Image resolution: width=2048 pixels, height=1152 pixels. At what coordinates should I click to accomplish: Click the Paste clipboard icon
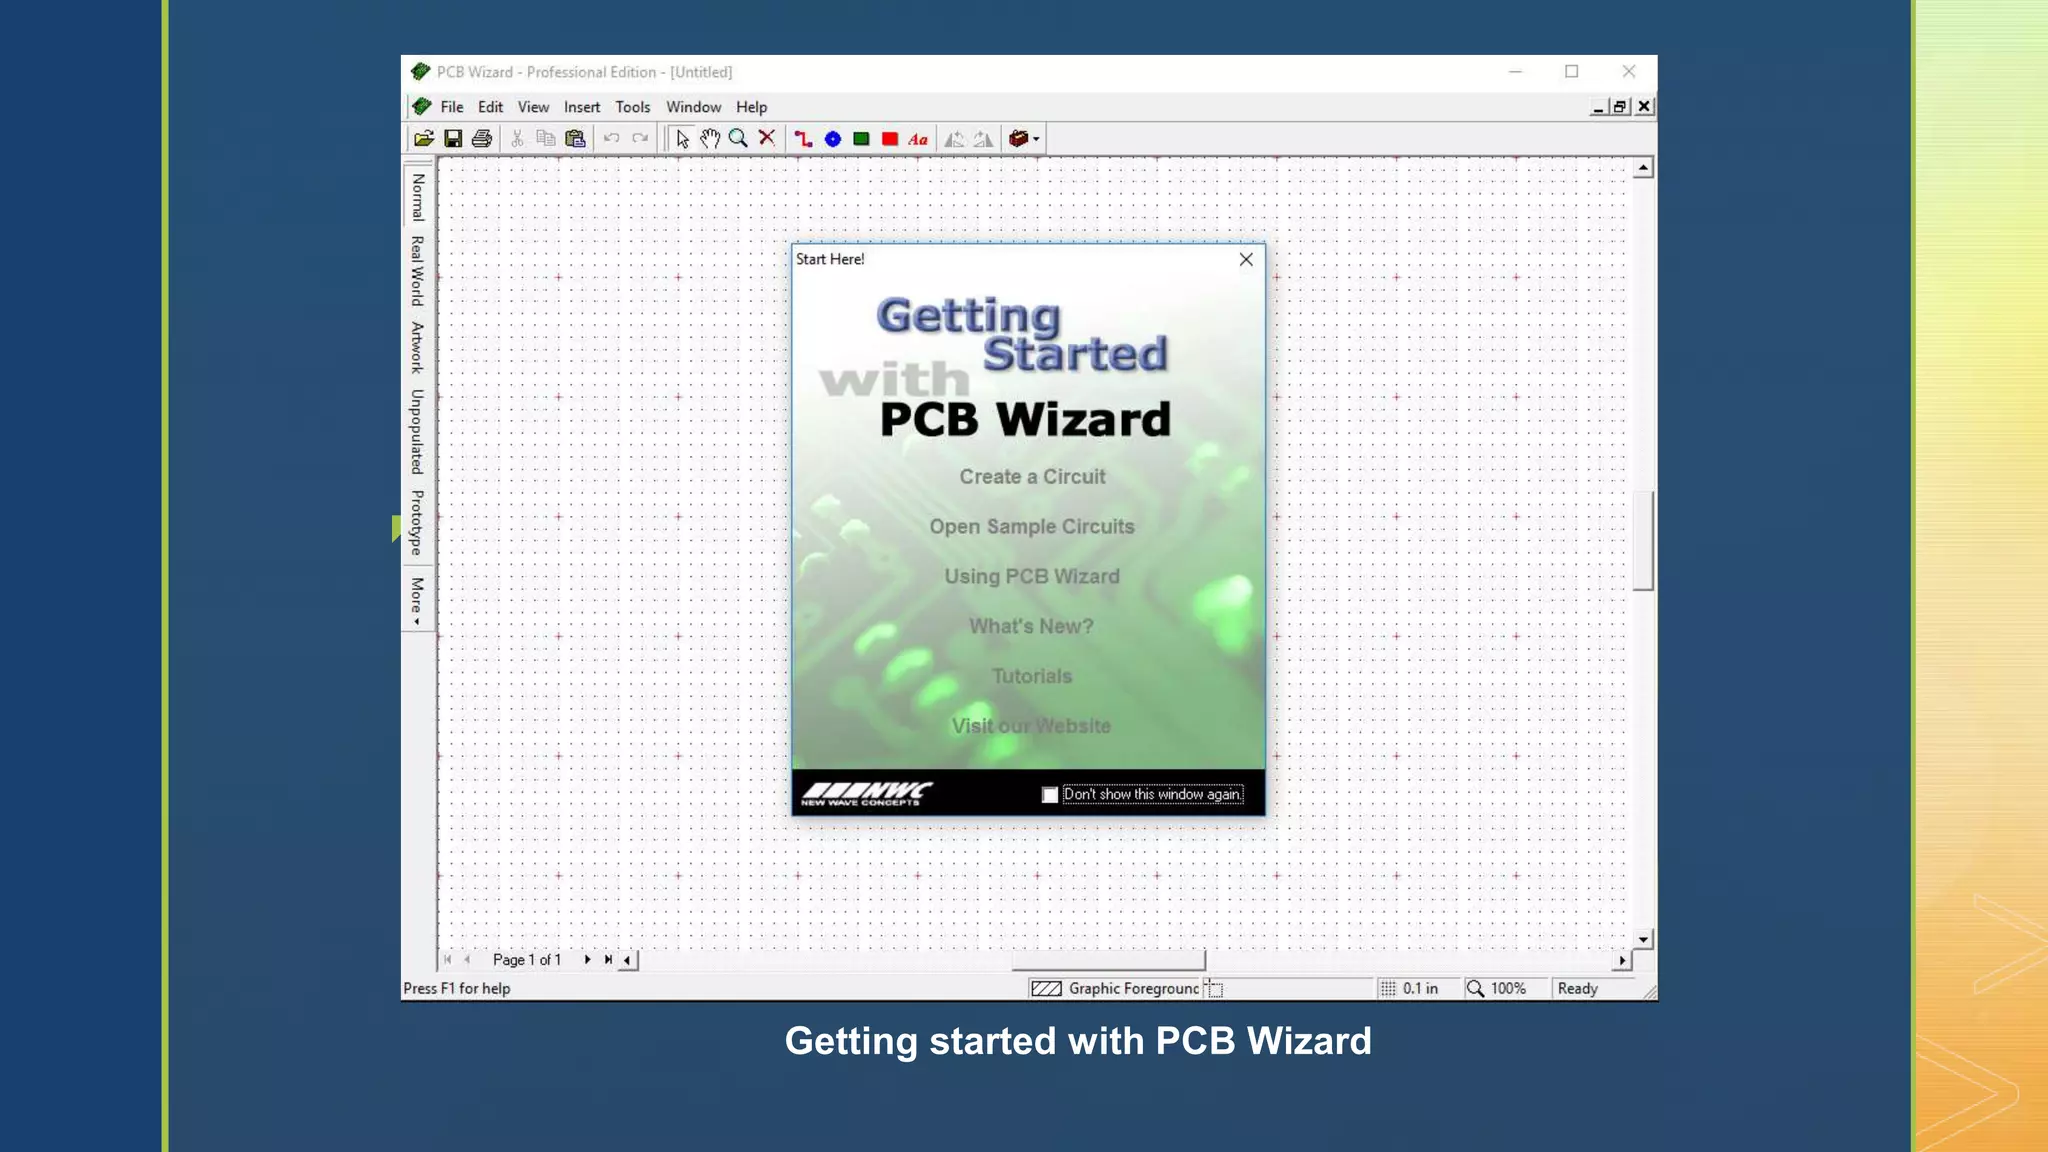point(575,139)
